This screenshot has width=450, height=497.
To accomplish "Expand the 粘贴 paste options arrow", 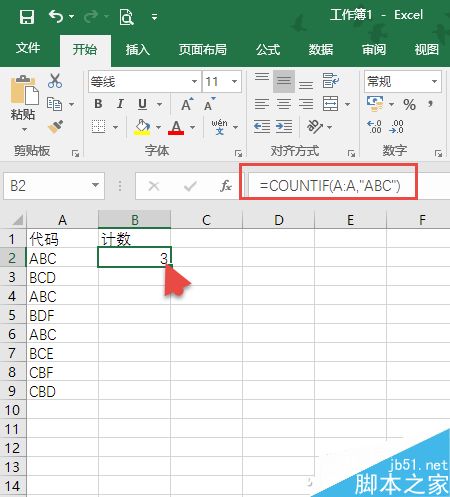I will coord(24,130).
